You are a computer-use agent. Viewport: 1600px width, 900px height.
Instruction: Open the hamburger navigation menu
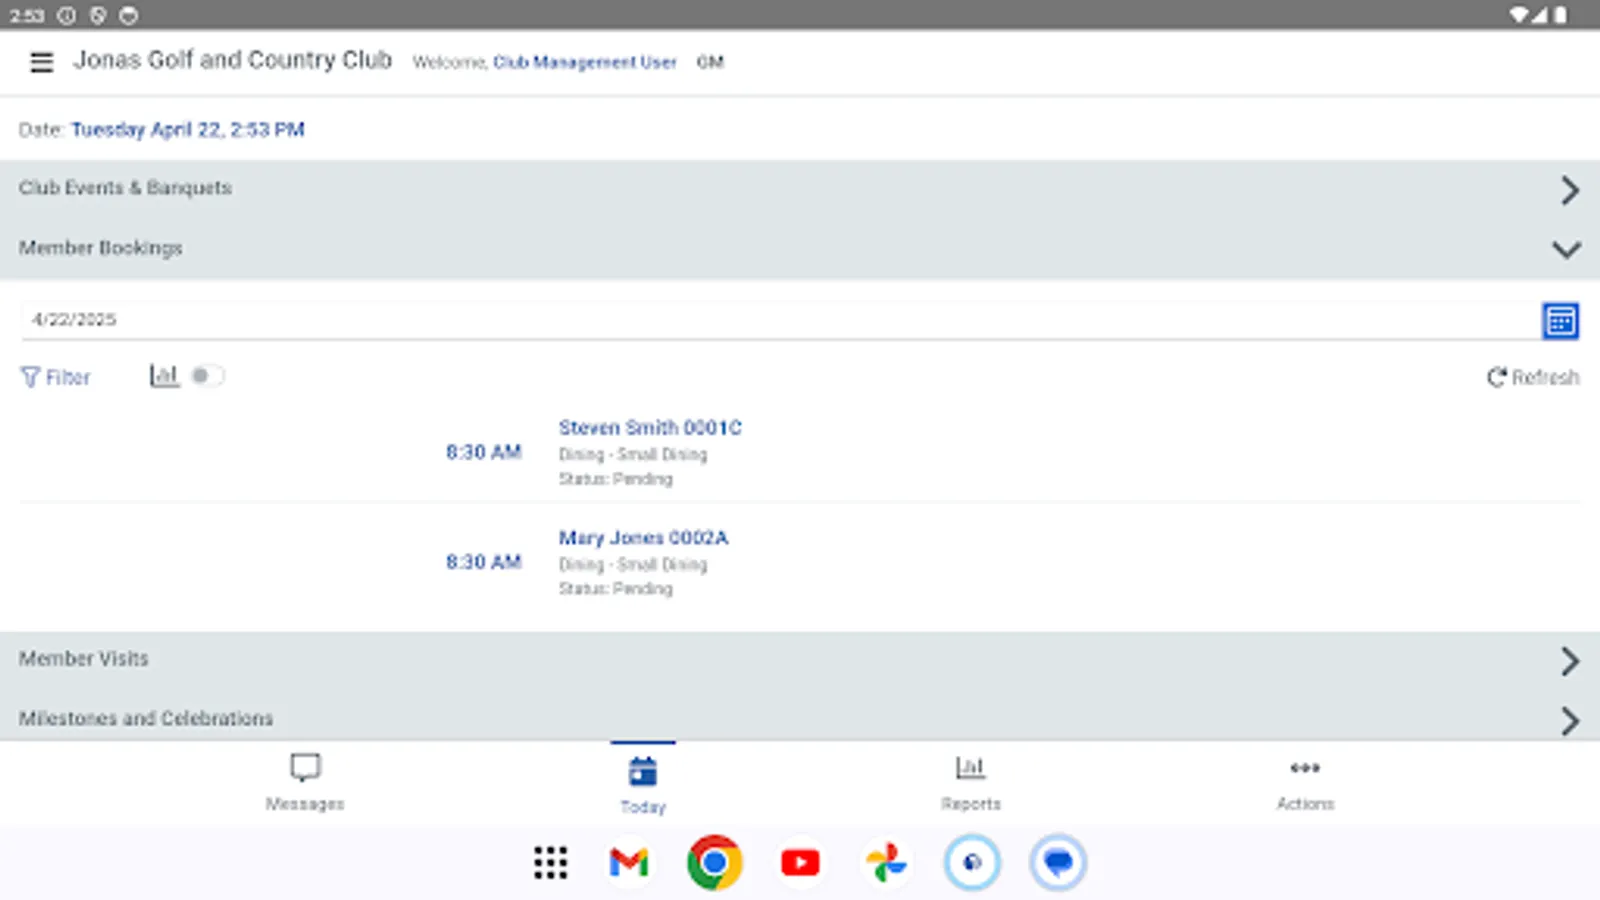(x=41, y=61)
